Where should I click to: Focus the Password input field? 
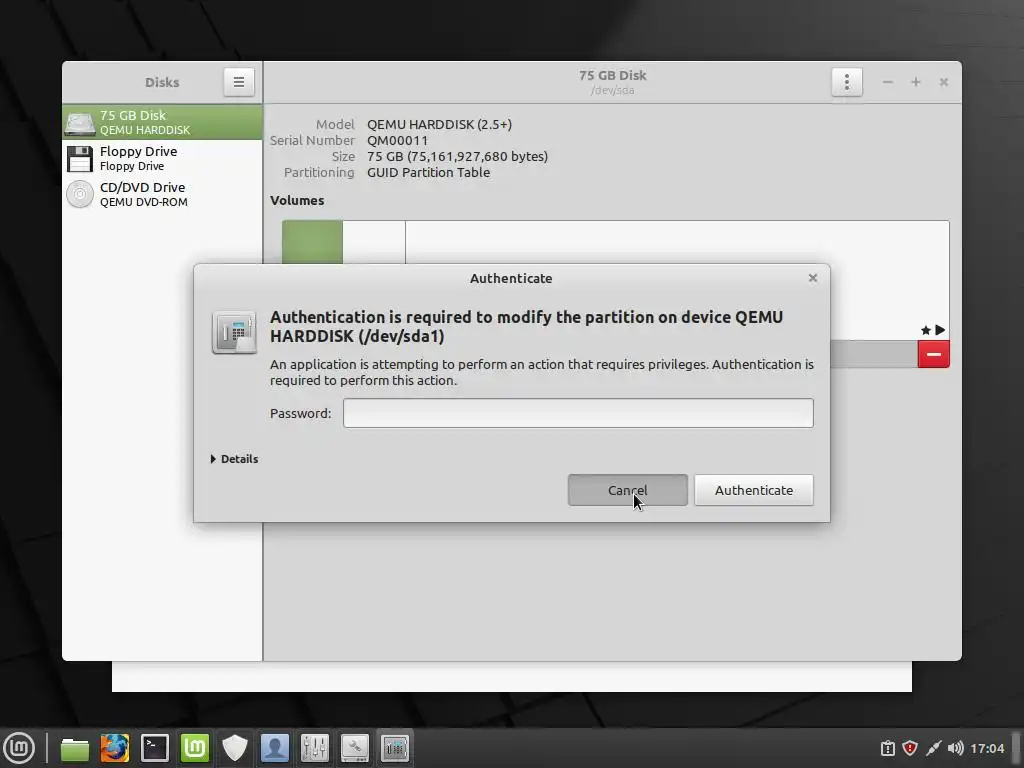point(578,413)
